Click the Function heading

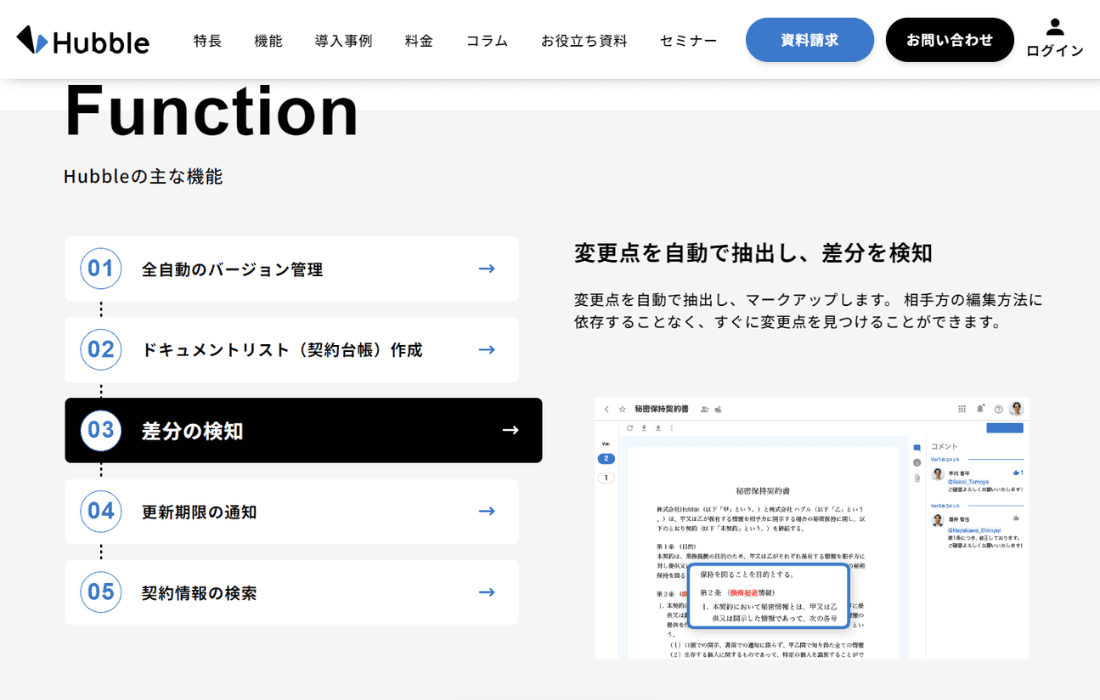(x=212, y=111)
